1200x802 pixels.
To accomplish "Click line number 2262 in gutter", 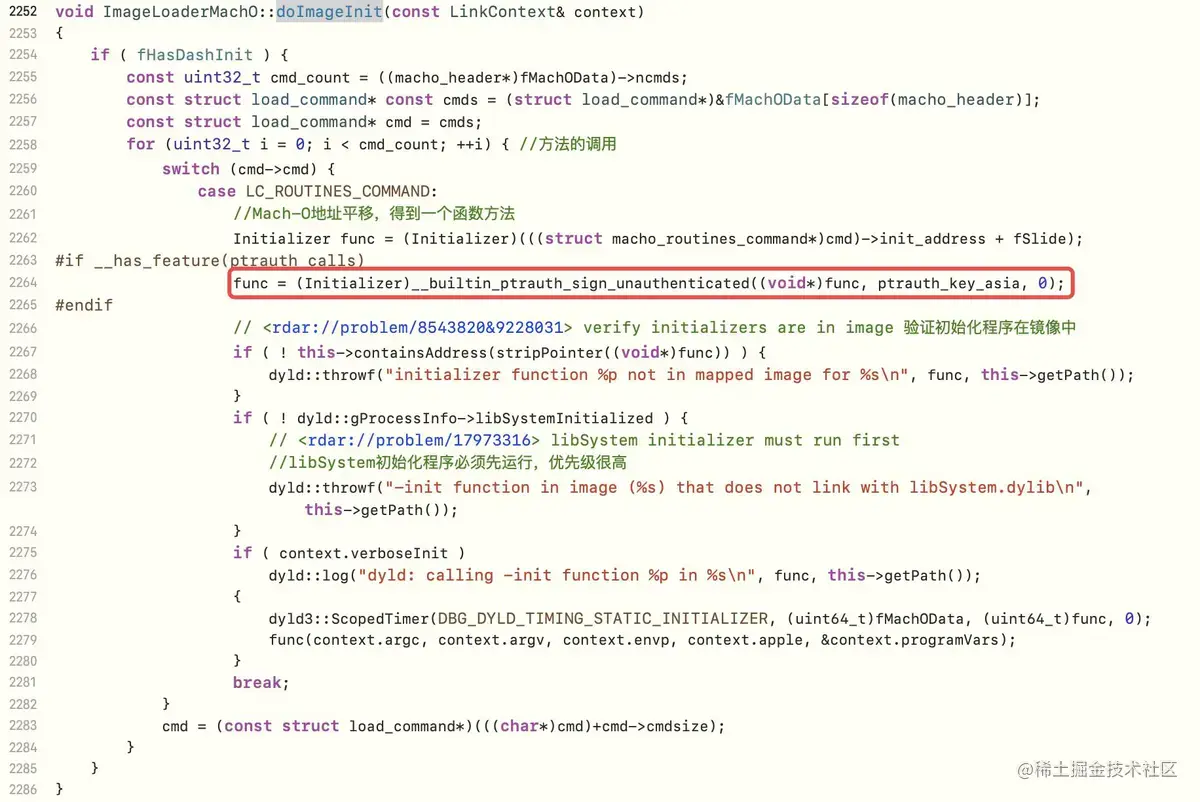I will click(x=22, y=238).
